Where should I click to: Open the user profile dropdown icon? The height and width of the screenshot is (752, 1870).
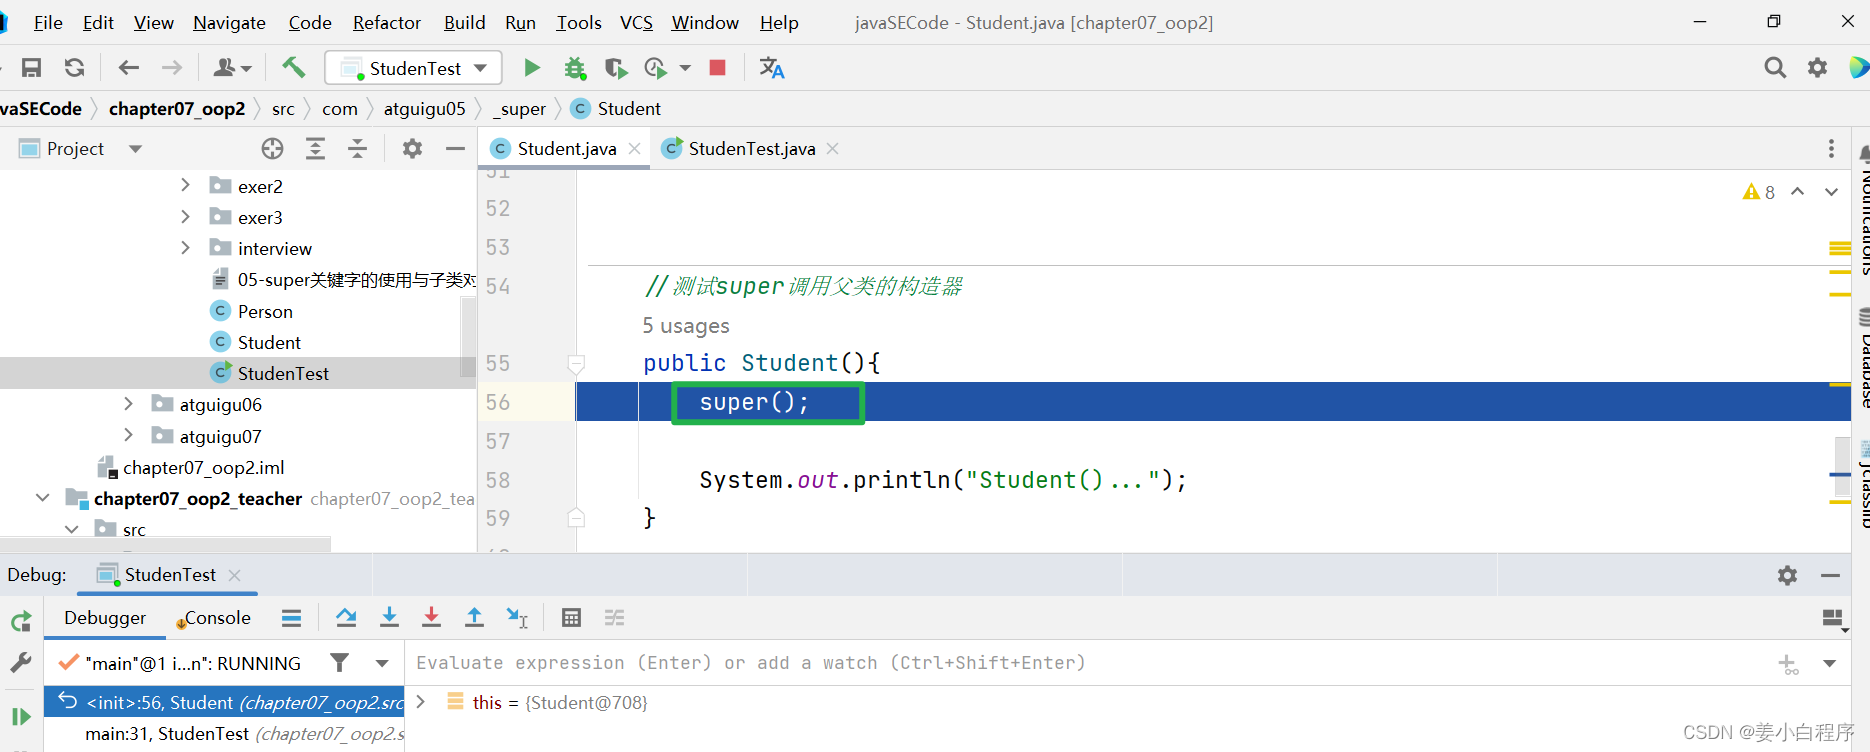coord(232,68)
